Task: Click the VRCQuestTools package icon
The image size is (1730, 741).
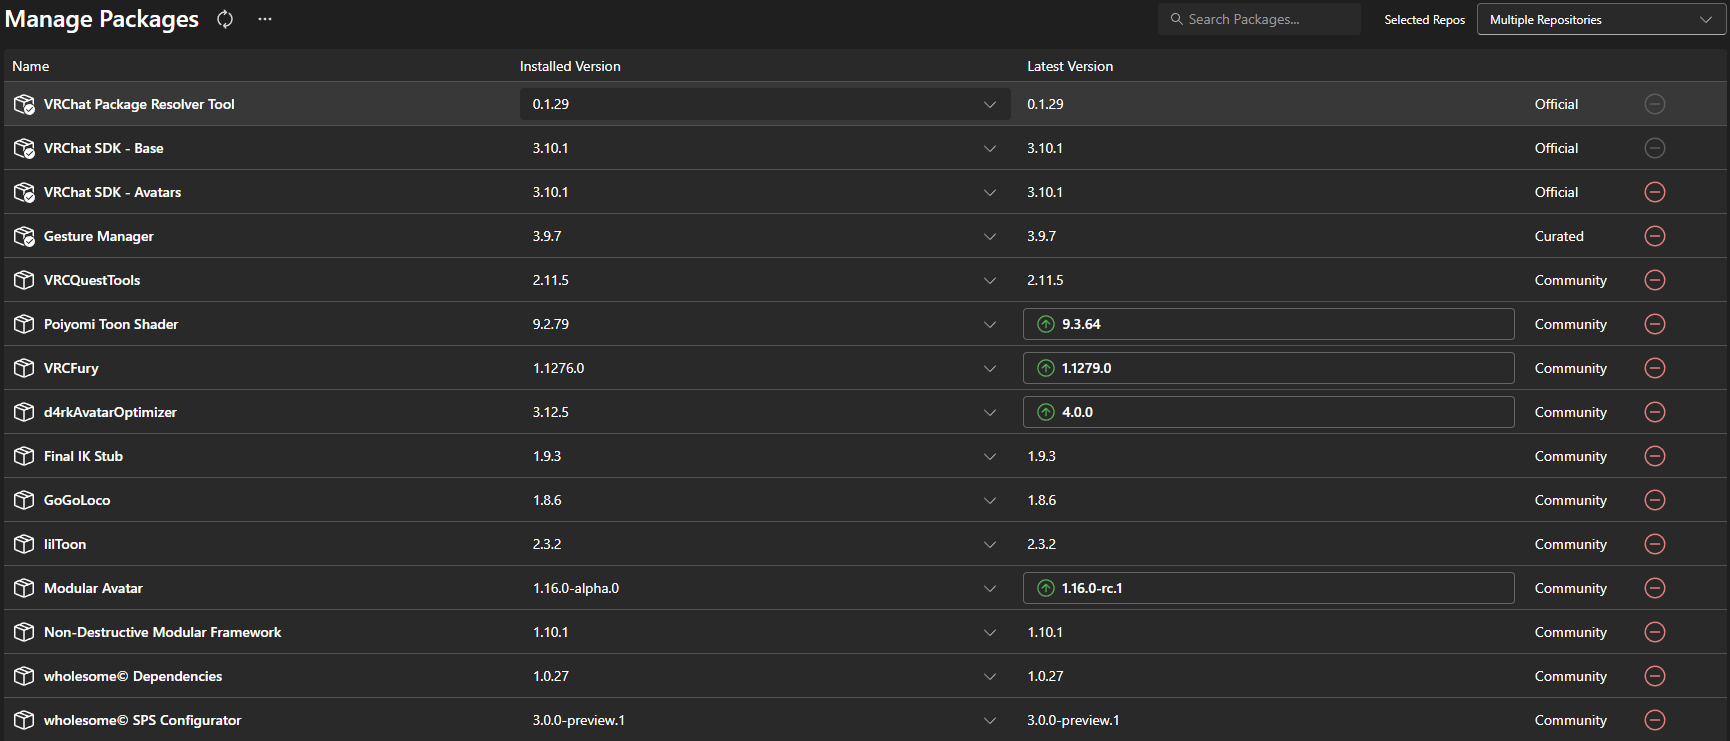Action: click(24, 280)
